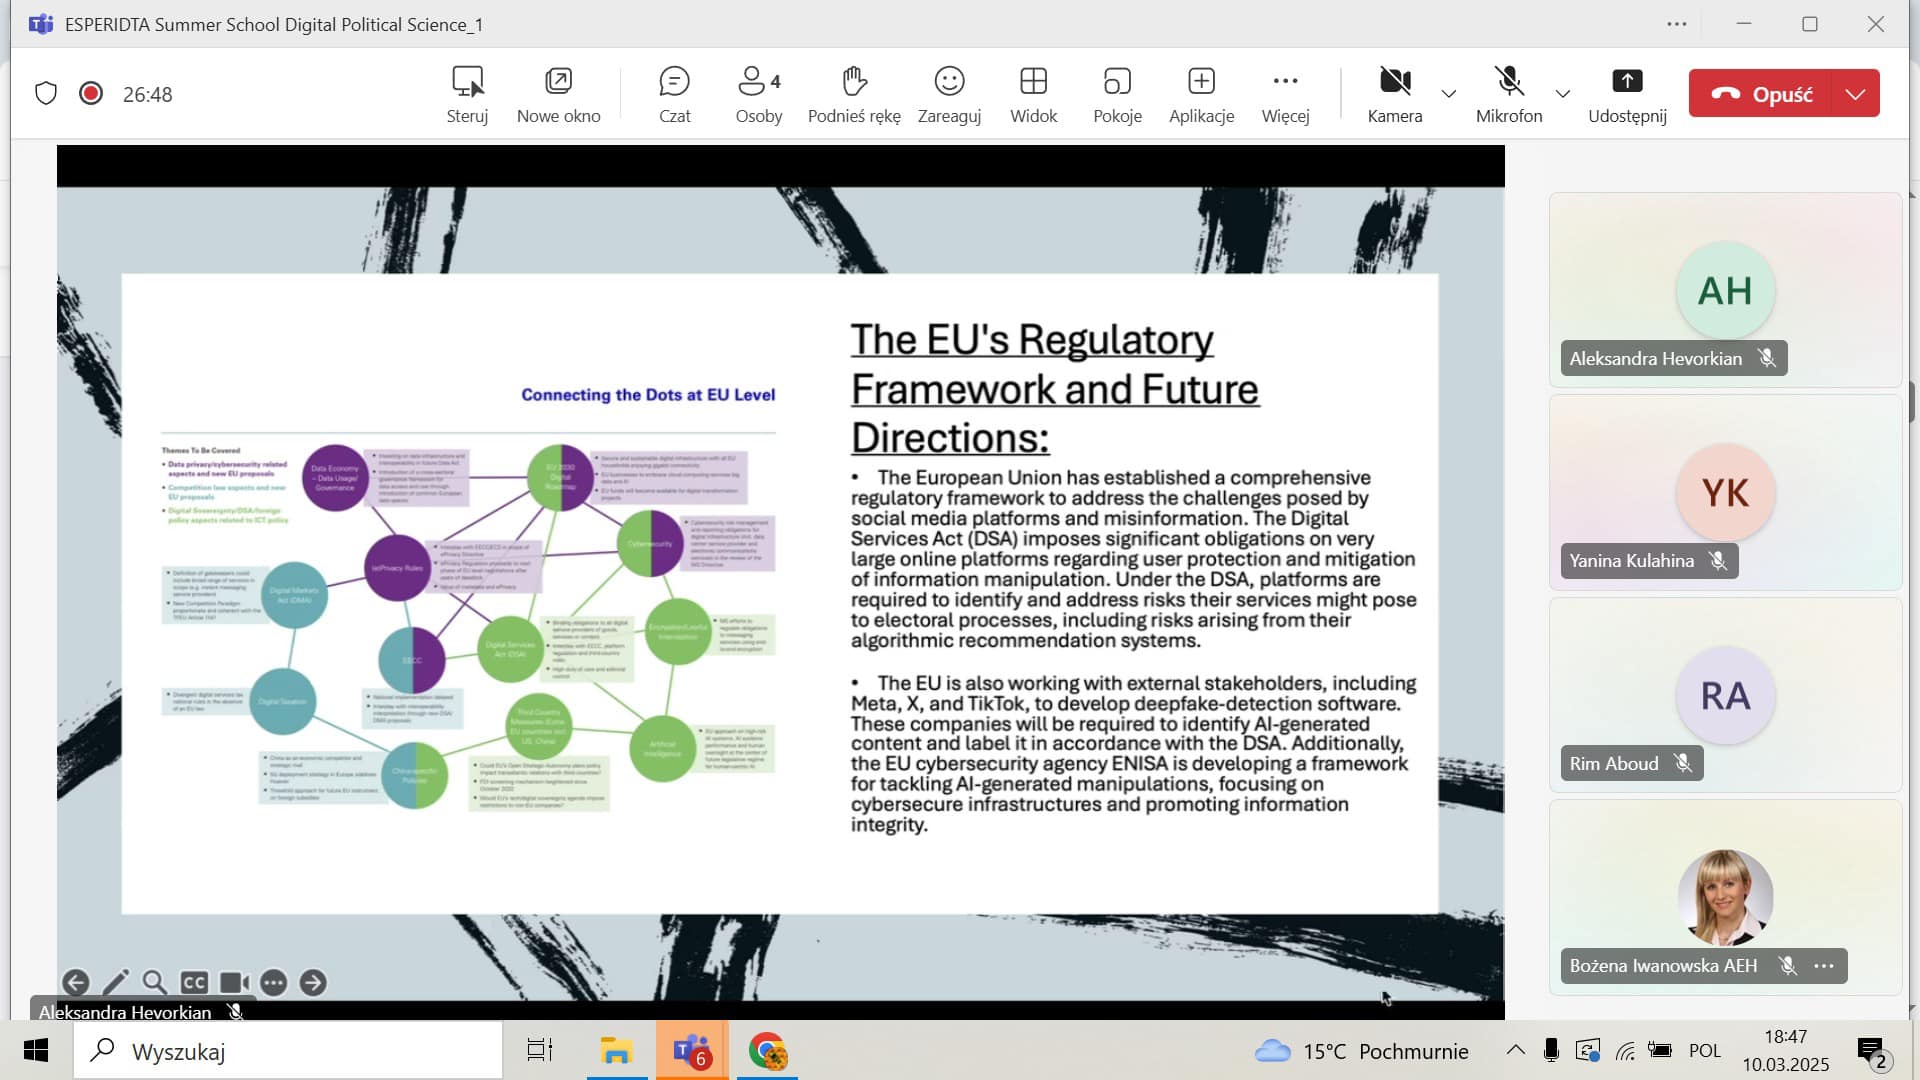Open reactions with Zareaguj
The width and height of the screenshot is (1920, 1080).
coord(949,95)
